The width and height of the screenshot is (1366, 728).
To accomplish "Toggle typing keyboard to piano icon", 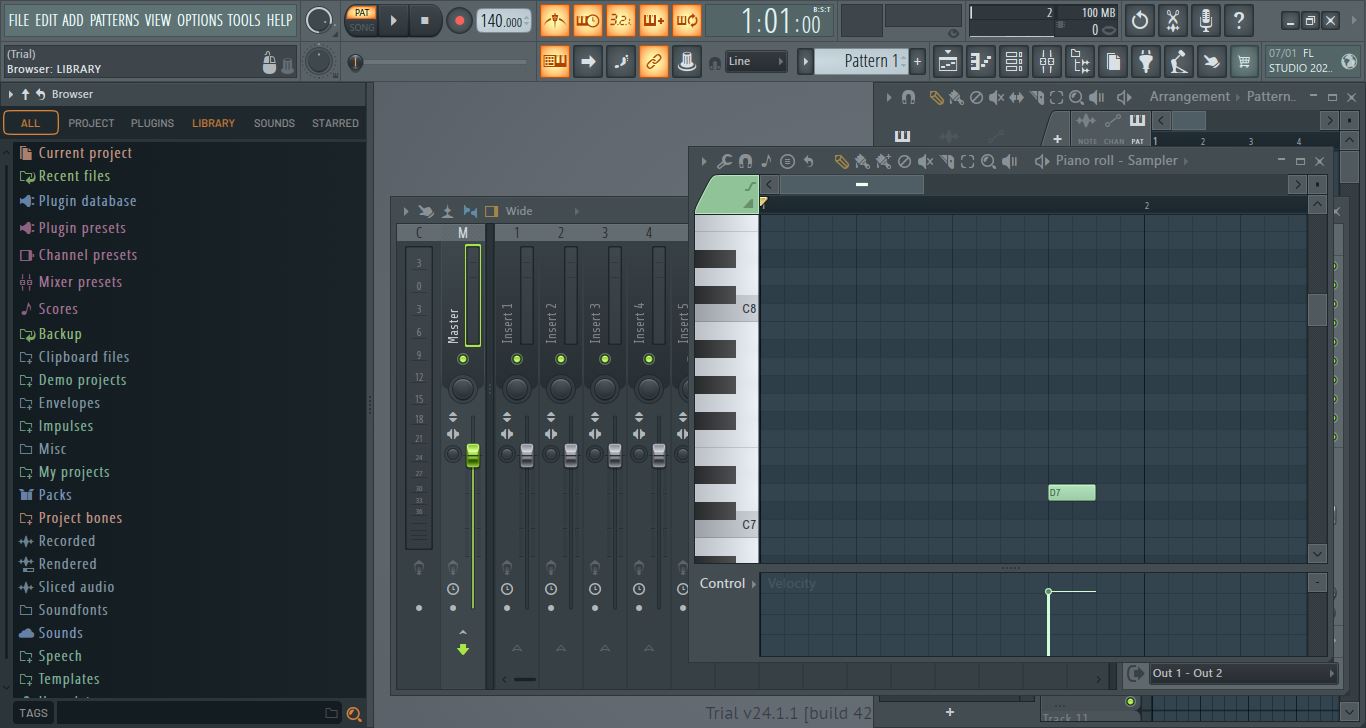I will pyautogui.click(x=555, y=61).
